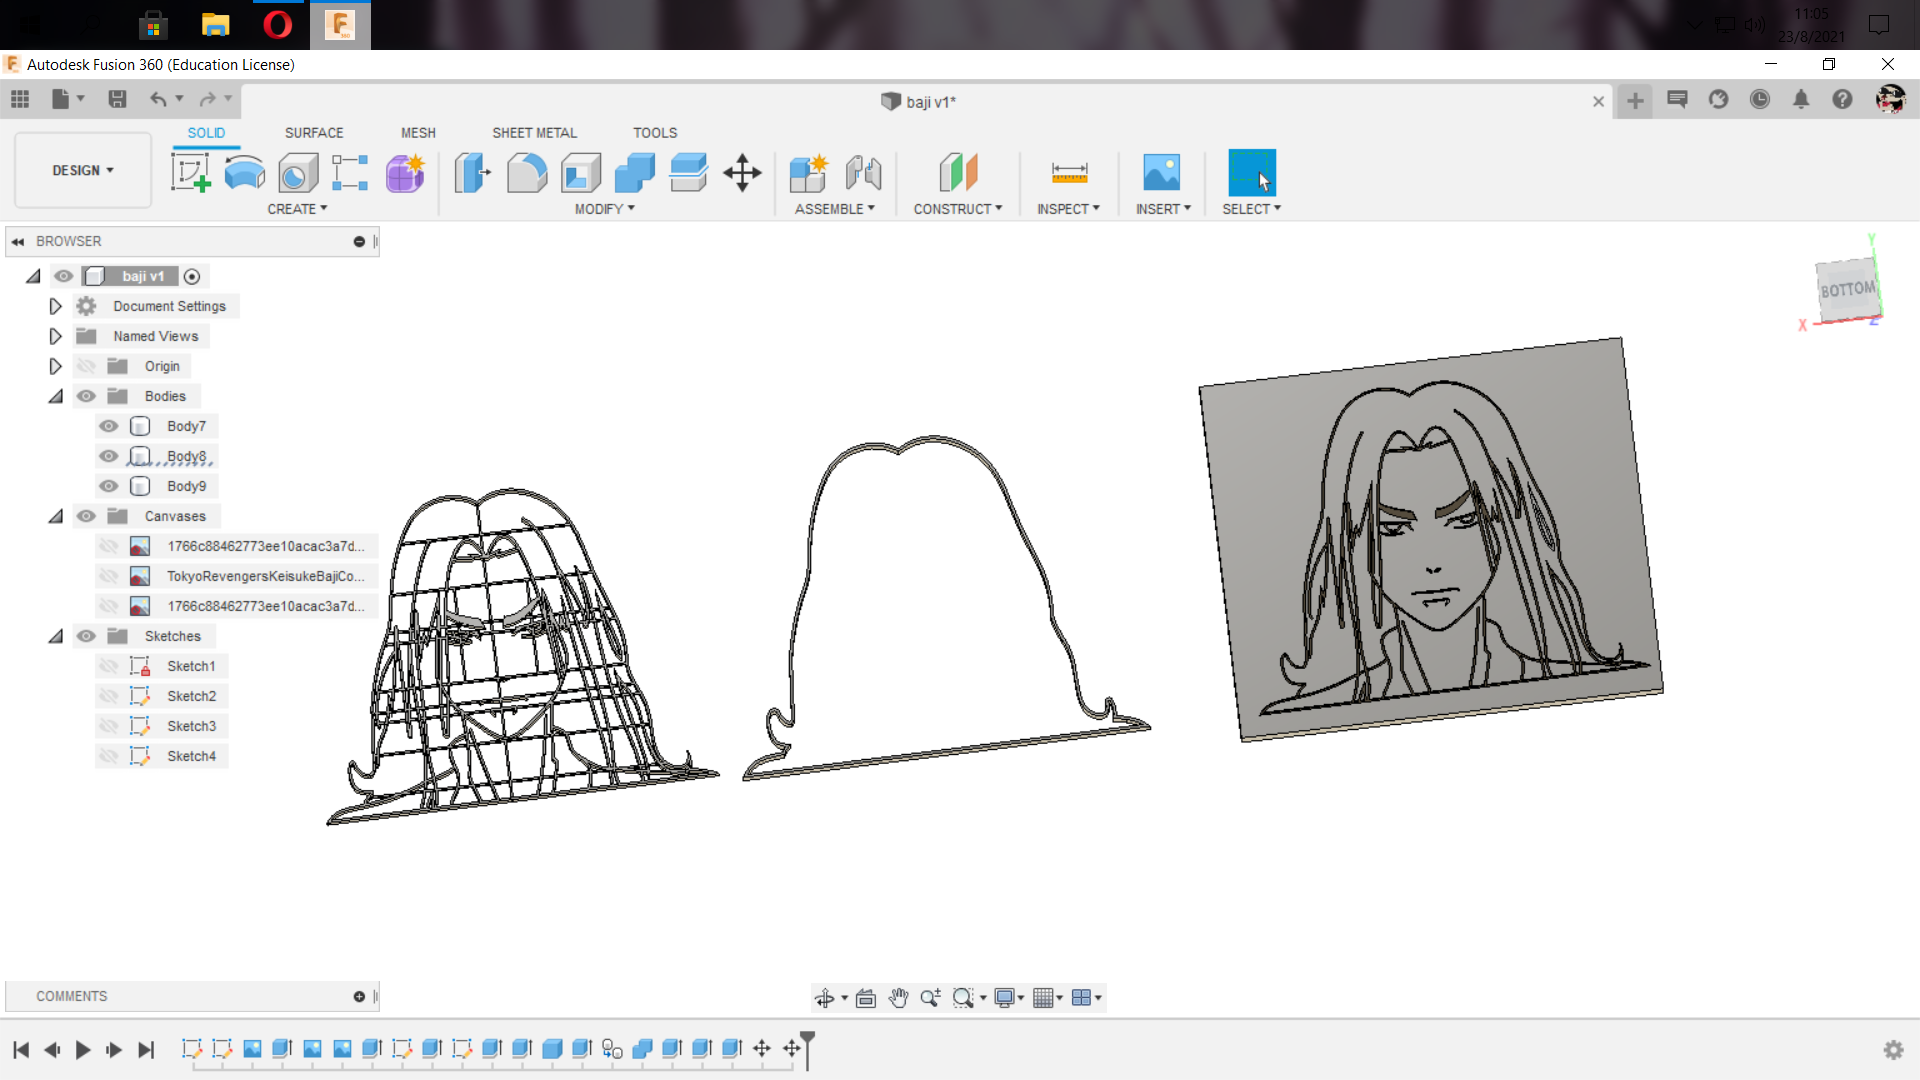Toggle visibility of Body9
The width and height of the screenshot is (1920, 1080).
click(109, 486)
